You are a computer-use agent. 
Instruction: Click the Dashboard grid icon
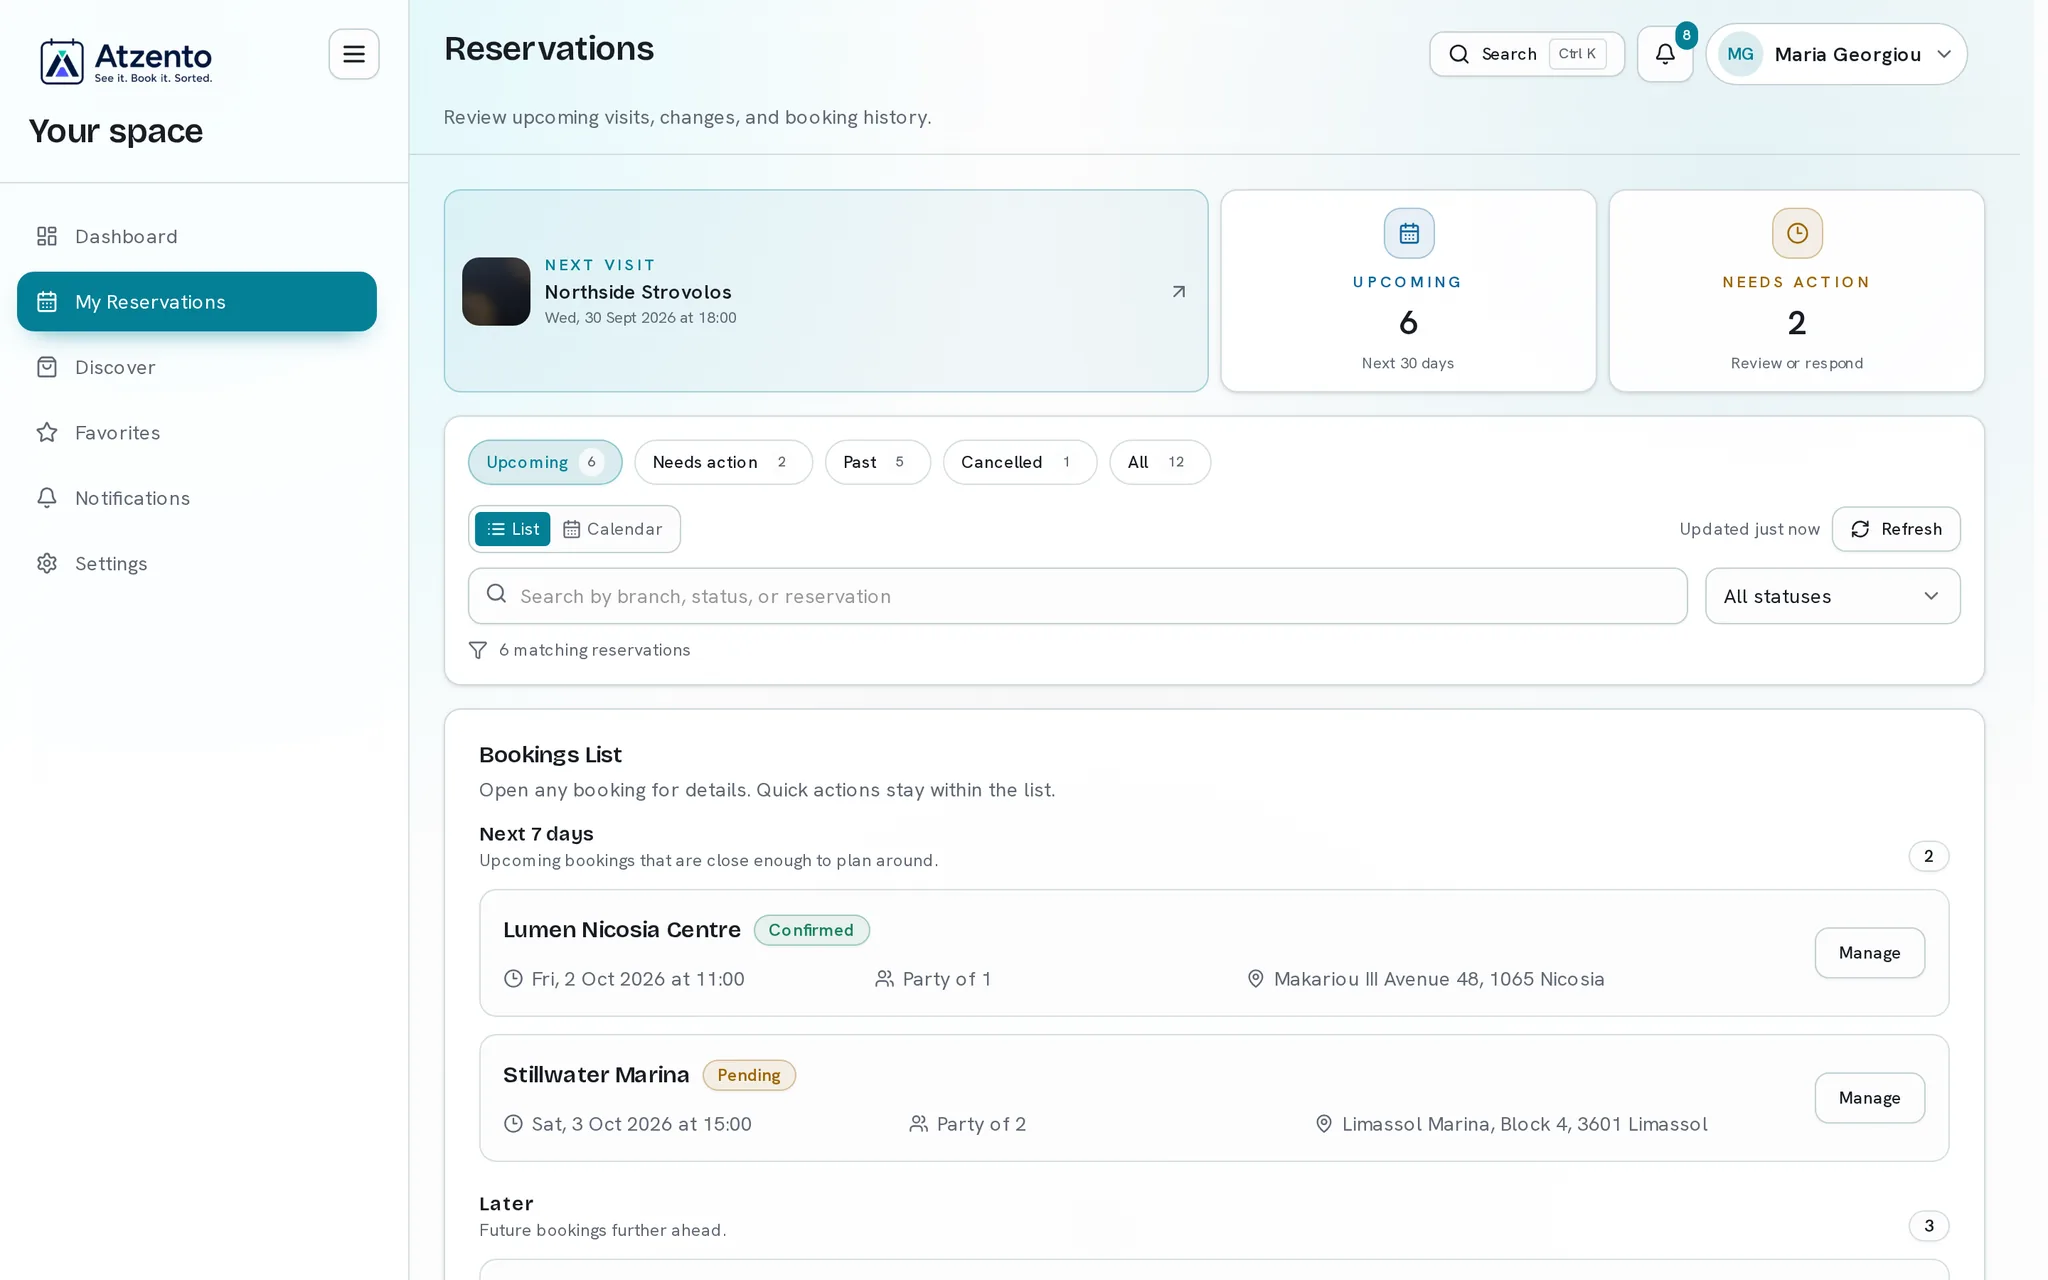pos(47,236)
